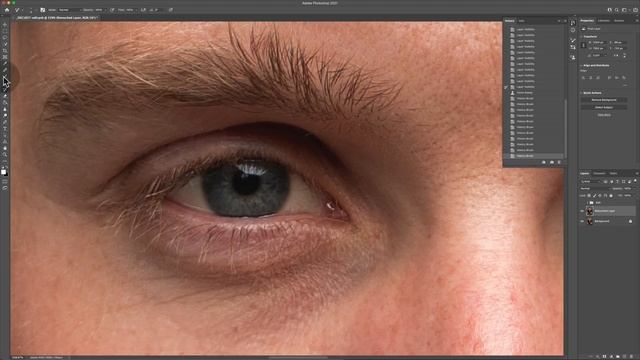Select the Dodge tool
The height and width of the screenshot is (360, 640).
[x=5, y=116]
